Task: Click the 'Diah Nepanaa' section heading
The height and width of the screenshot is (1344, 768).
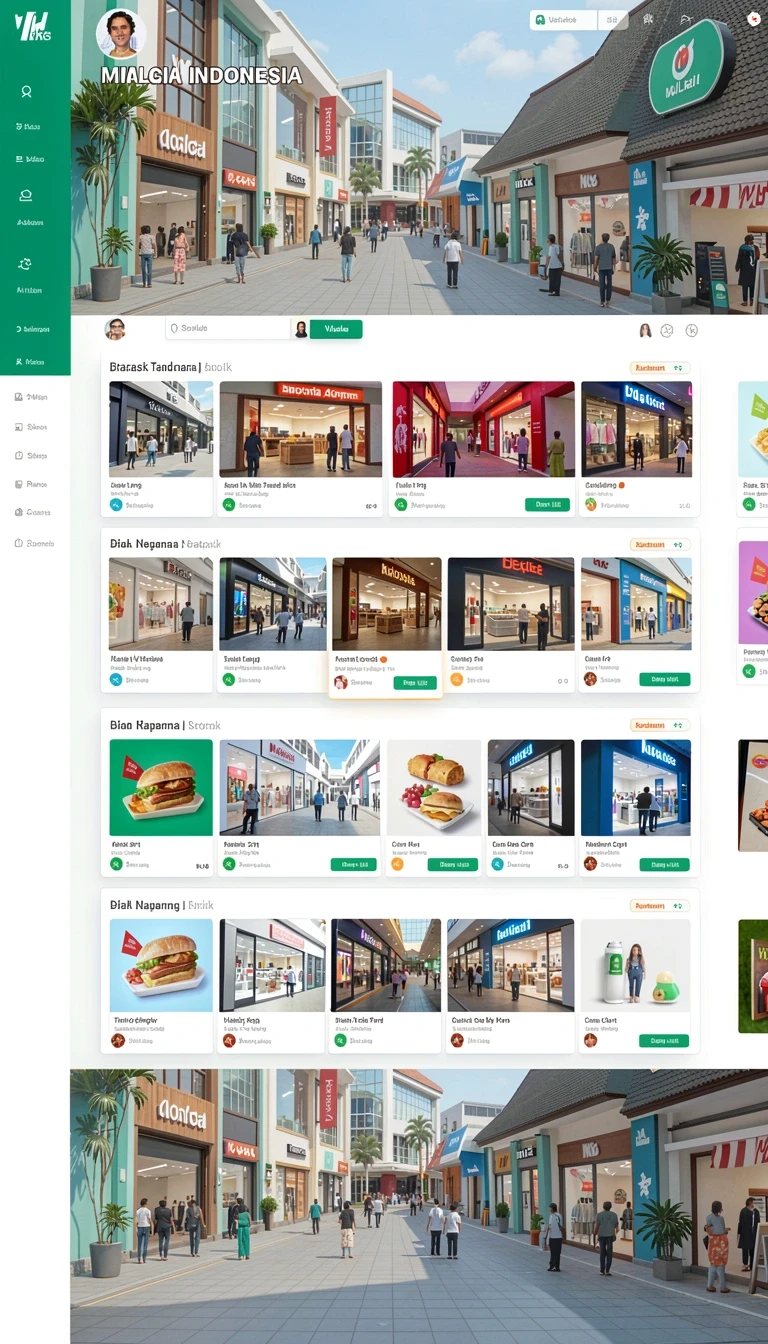Action: (x=165, y=544)
